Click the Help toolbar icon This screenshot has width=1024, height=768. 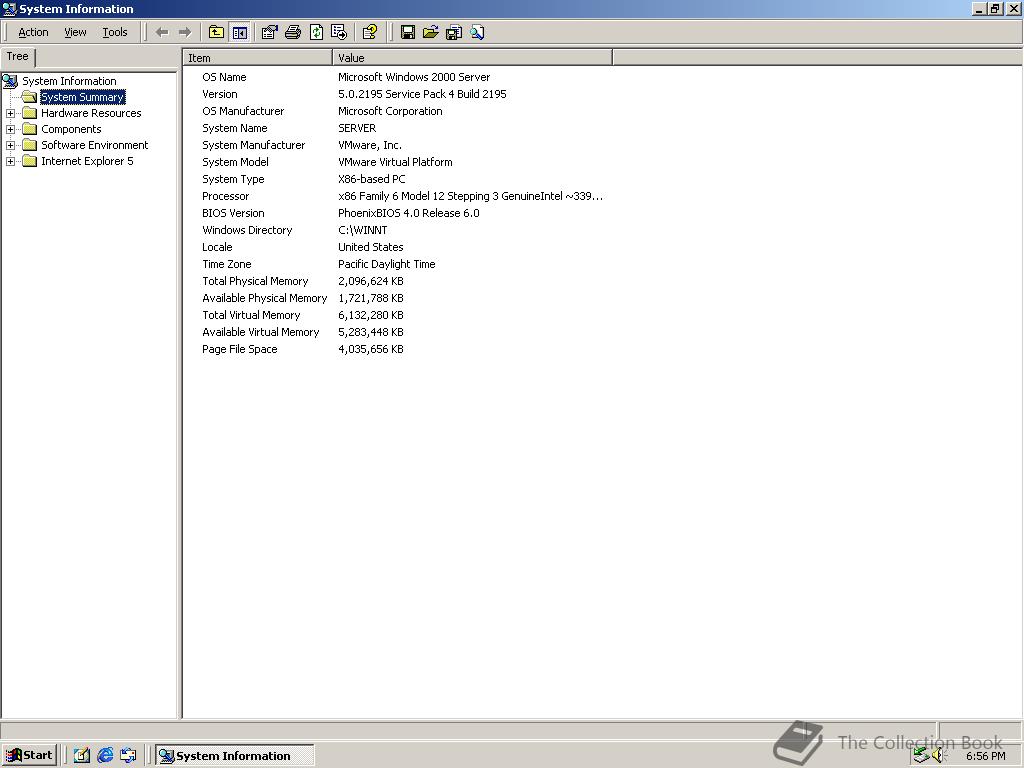pyautogui.click(x=370, y=32)
